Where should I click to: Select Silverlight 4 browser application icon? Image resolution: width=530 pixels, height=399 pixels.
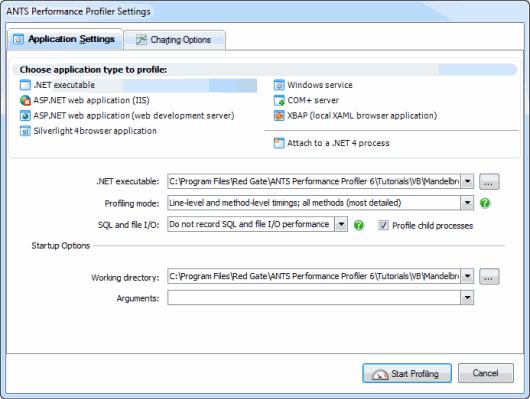pos(25,131)
